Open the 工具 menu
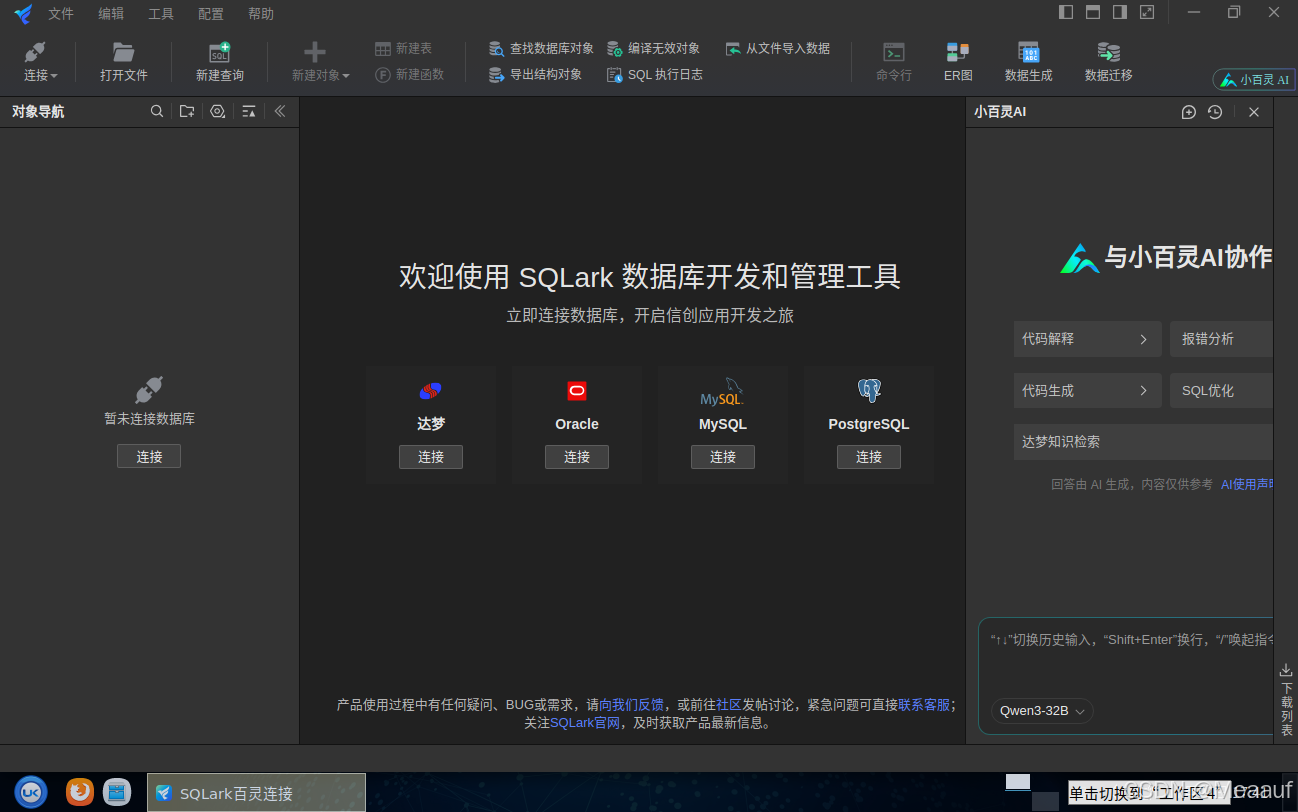Image resolution: width=1298 pixels, height=812 pixels. click(x=161, y=14)
